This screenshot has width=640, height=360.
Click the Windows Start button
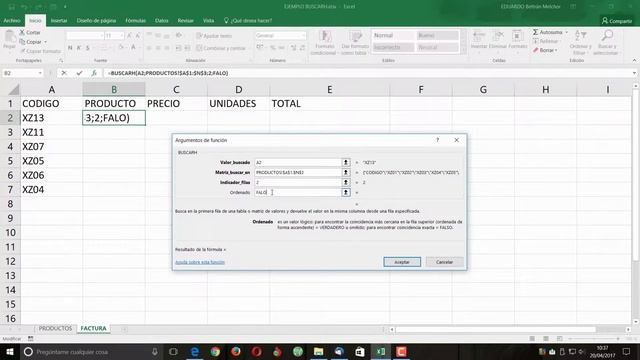tap(9, 352)
